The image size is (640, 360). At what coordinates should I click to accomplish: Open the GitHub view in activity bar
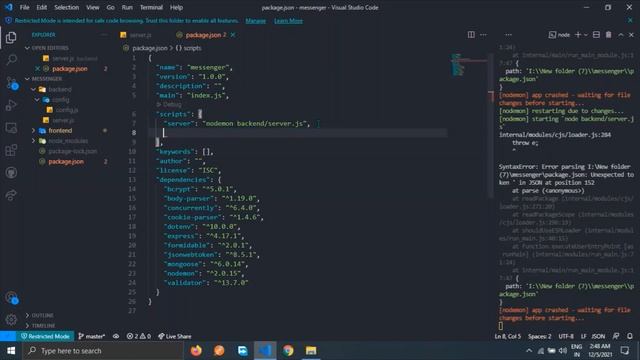(x=11, y=173)
